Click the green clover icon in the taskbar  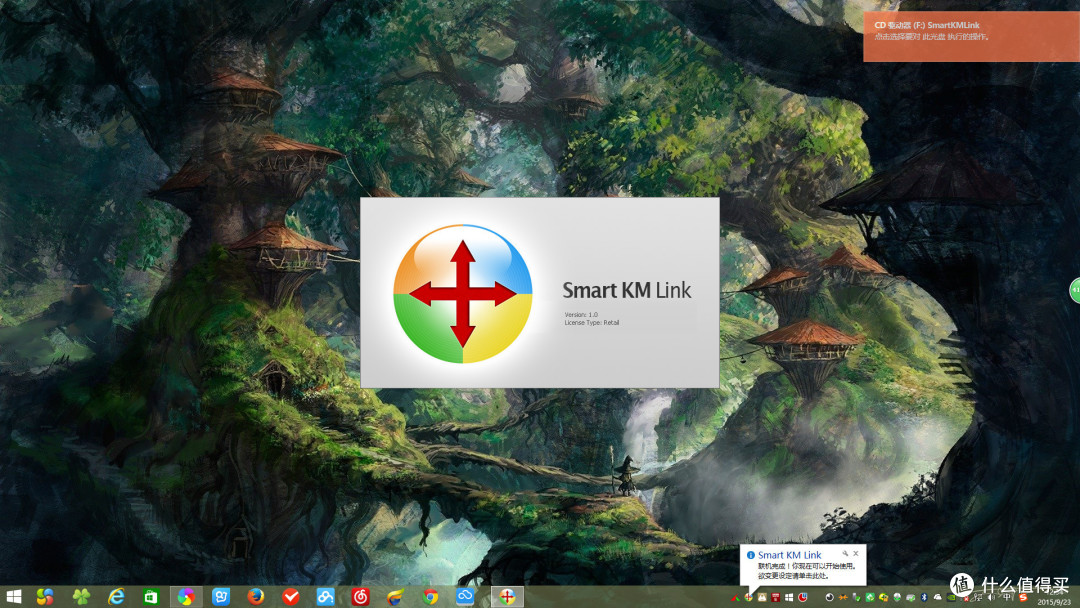pyautogui.click(x=80, y=596)
